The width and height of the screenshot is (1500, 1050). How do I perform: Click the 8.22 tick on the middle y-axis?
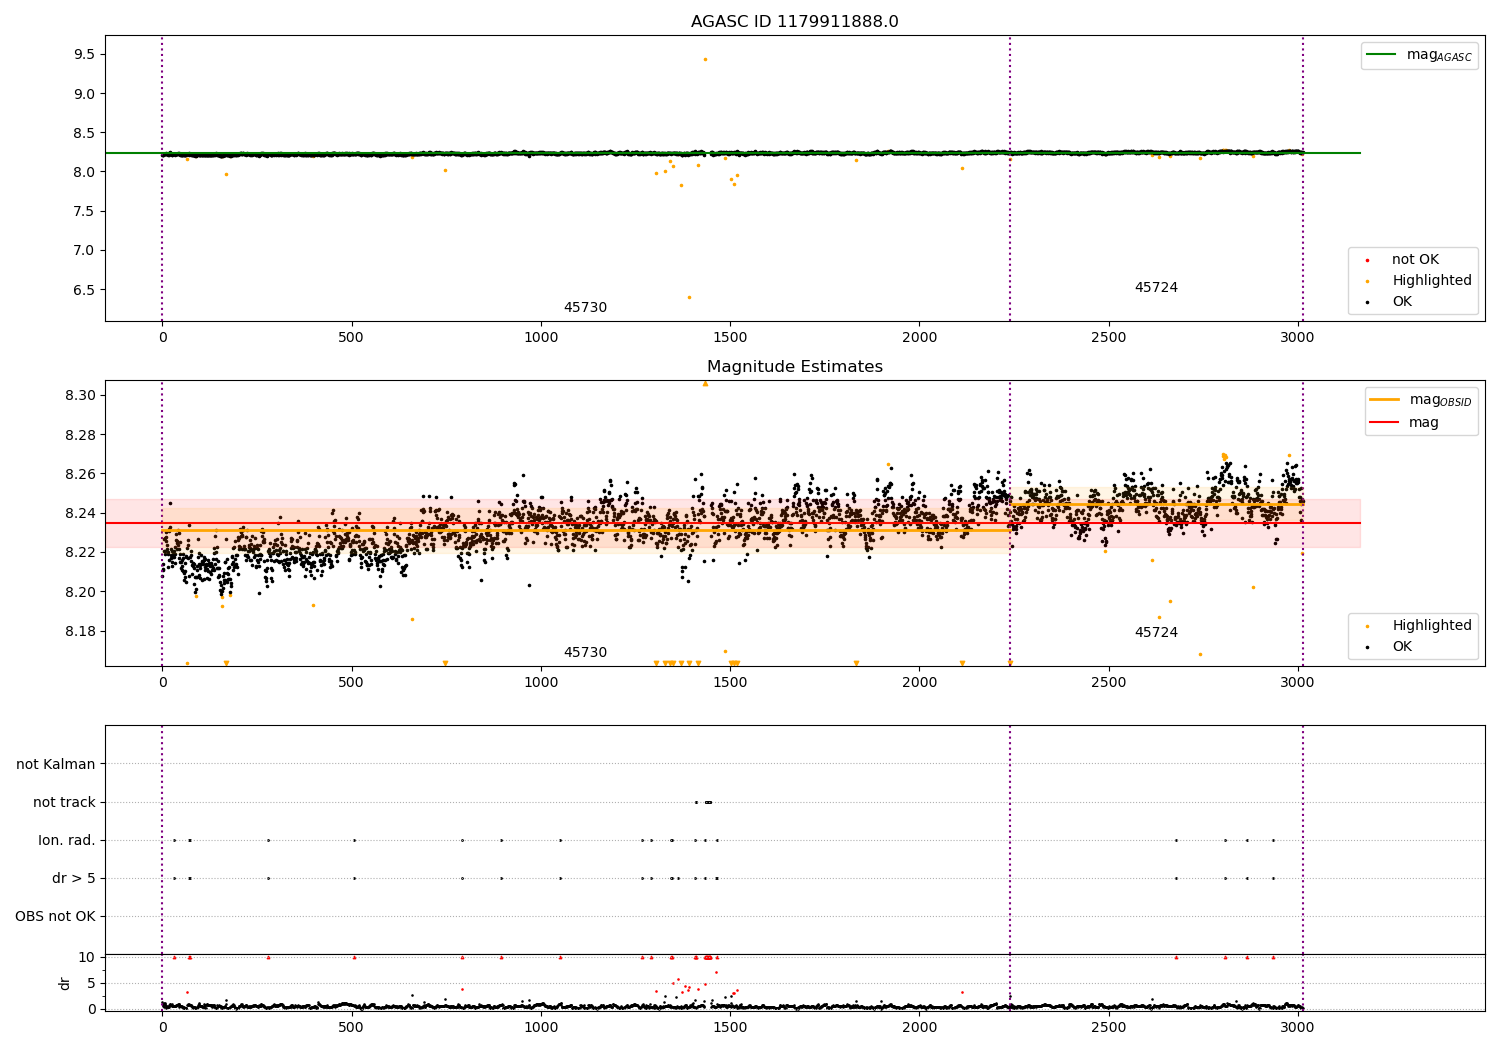(81, 553)
